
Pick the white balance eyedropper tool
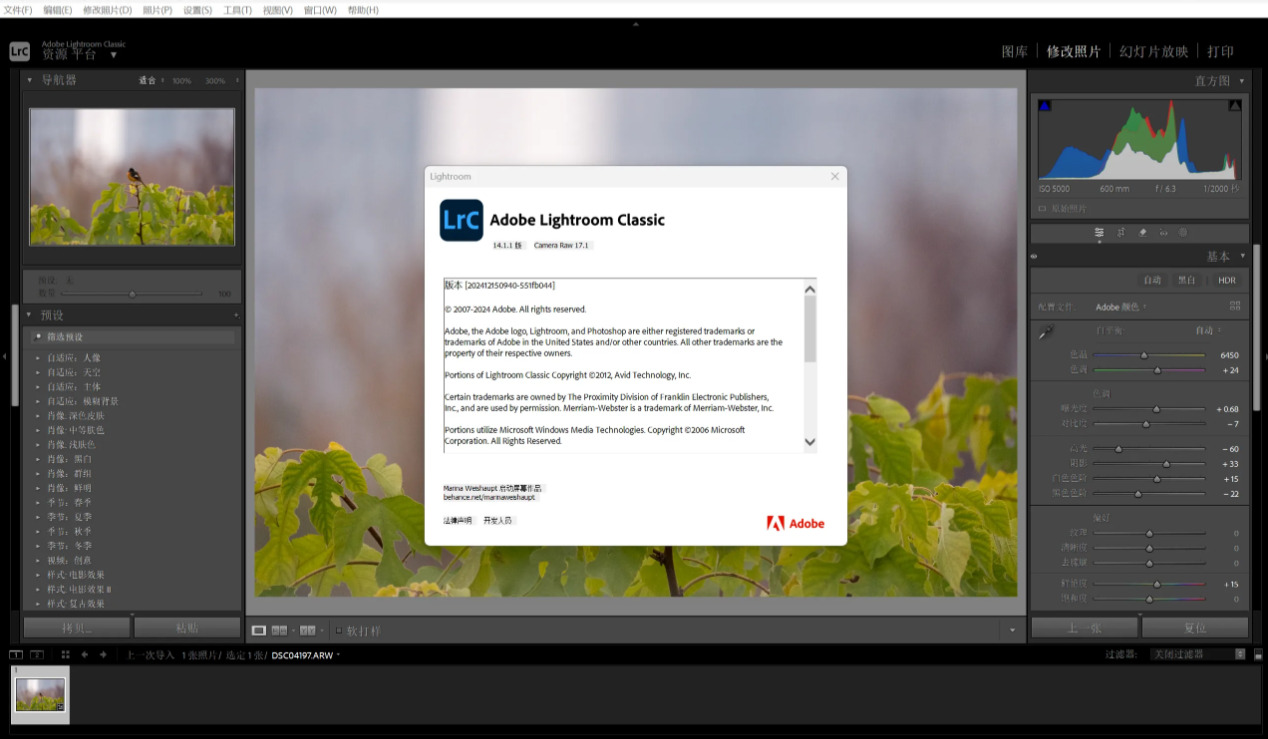[1046, 332]
